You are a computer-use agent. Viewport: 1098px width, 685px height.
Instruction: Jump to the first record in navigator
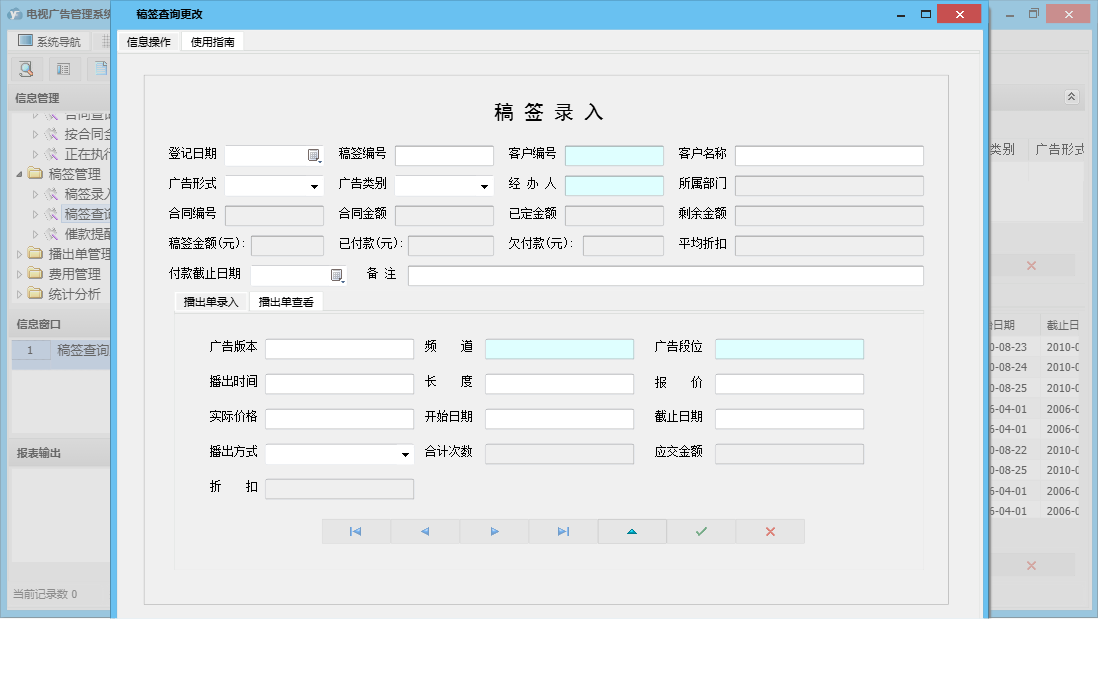(x=356, y=532)
